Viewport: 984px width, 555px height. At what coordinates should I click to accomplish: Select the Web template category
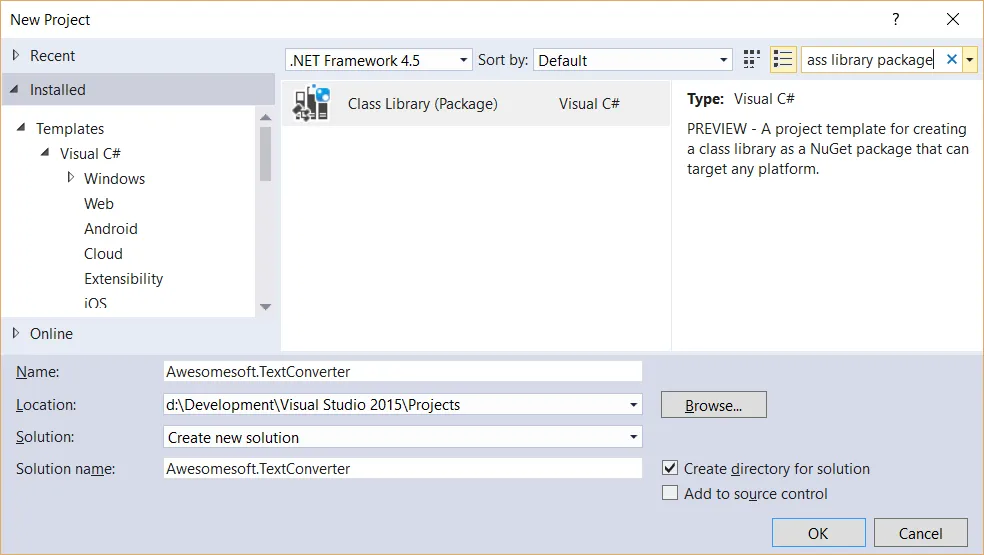pos(99,204)
